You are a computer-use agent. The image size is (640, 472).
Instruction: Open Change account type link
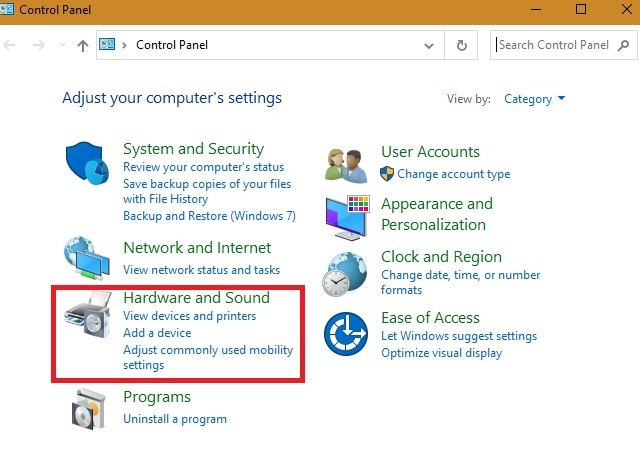453,174
